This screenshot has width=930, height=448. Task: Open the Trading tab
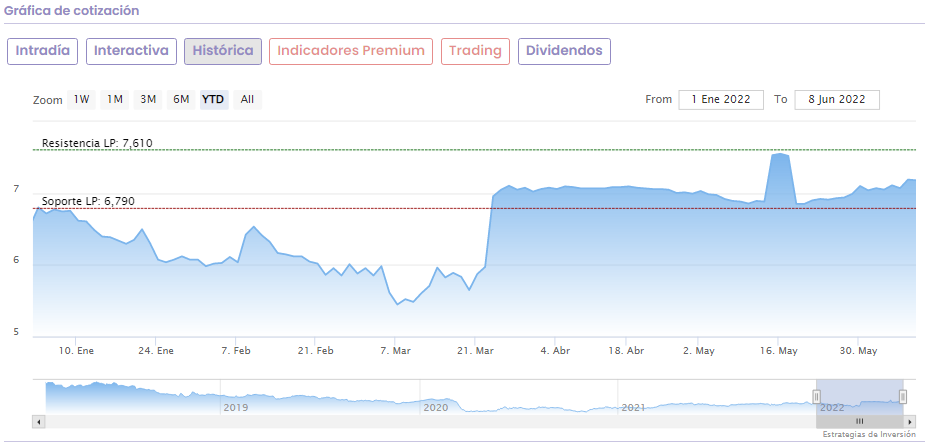coord(475,51)
